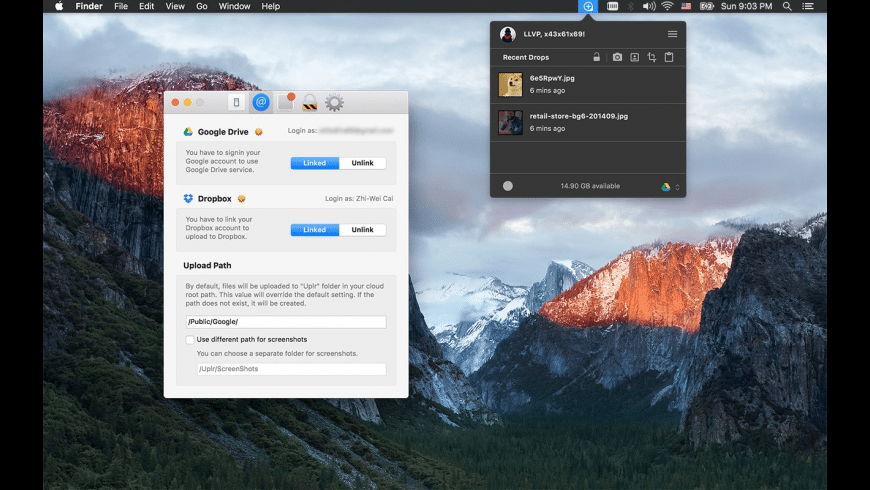
Task: Click the Sun 9:03 PM clock
Action: [x=746, y=6]
